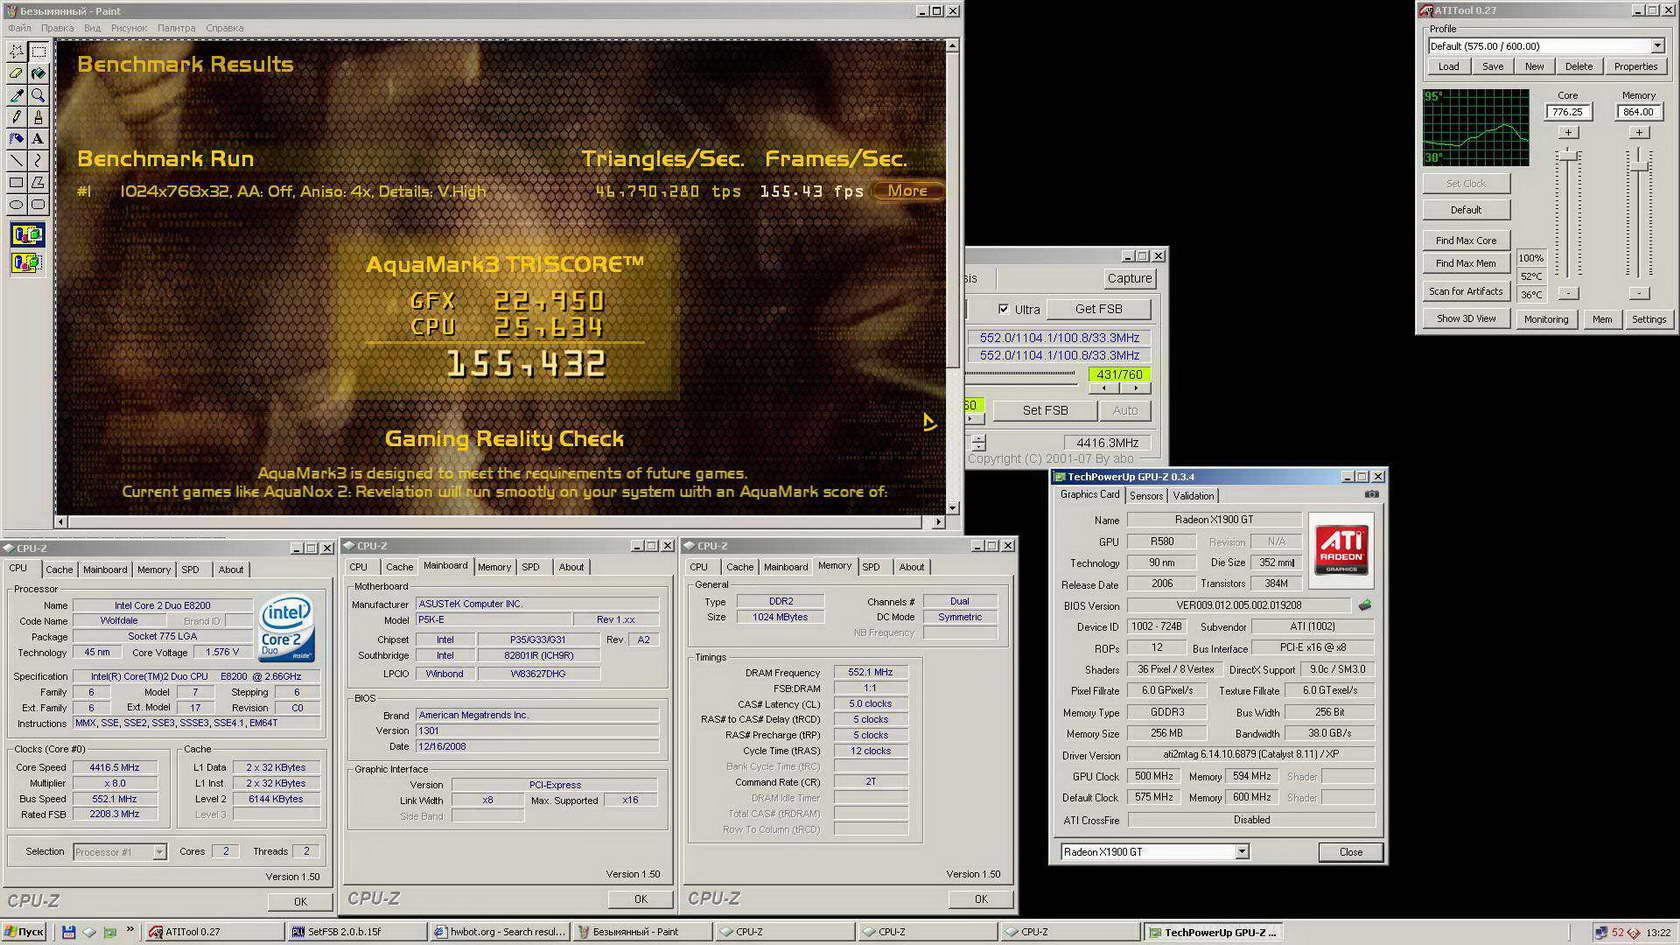
Task: Click Show 3D View in ATITool
Action: tap(1466, 319)
